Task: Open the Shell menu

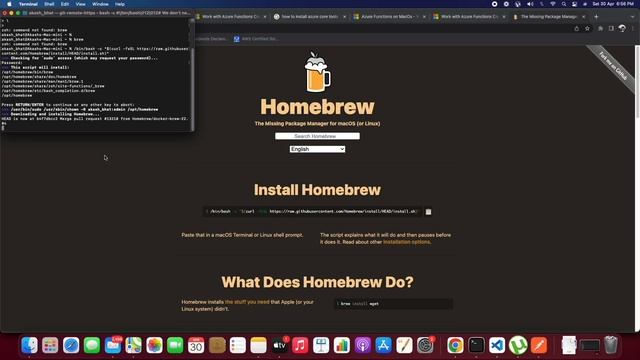Action: coord(49,4)
